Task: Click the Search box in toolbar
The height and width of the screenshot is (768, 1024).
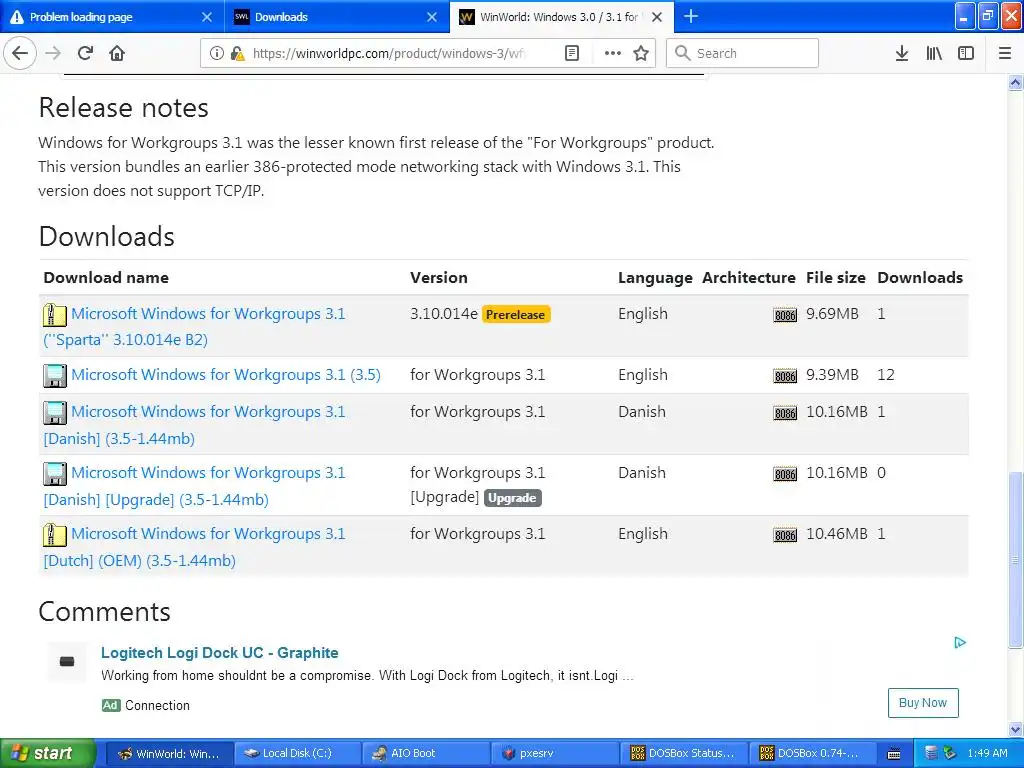Action: 742,53
